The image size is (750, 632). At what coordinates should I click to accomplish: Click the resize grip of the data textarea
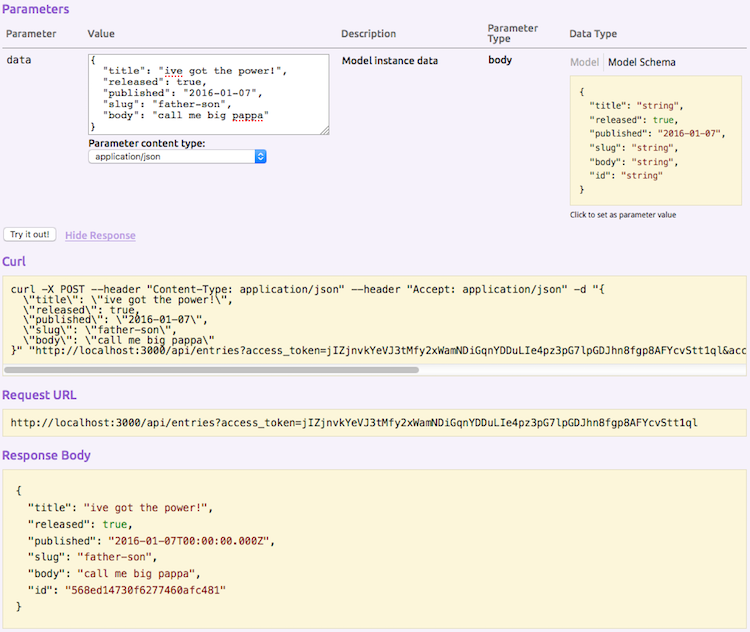(x=324, y=130)
